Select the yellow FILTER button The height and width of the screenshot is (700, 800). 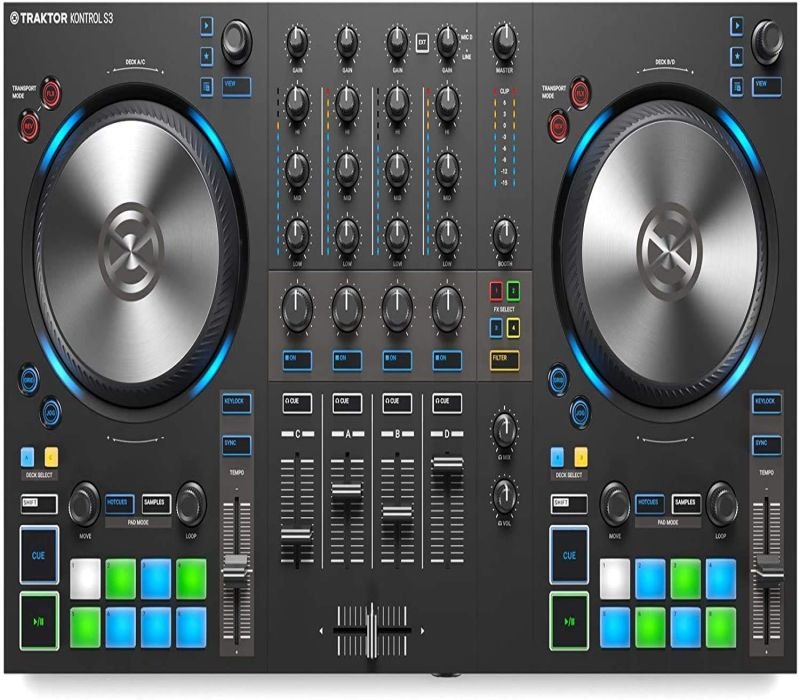pos(505,360)
